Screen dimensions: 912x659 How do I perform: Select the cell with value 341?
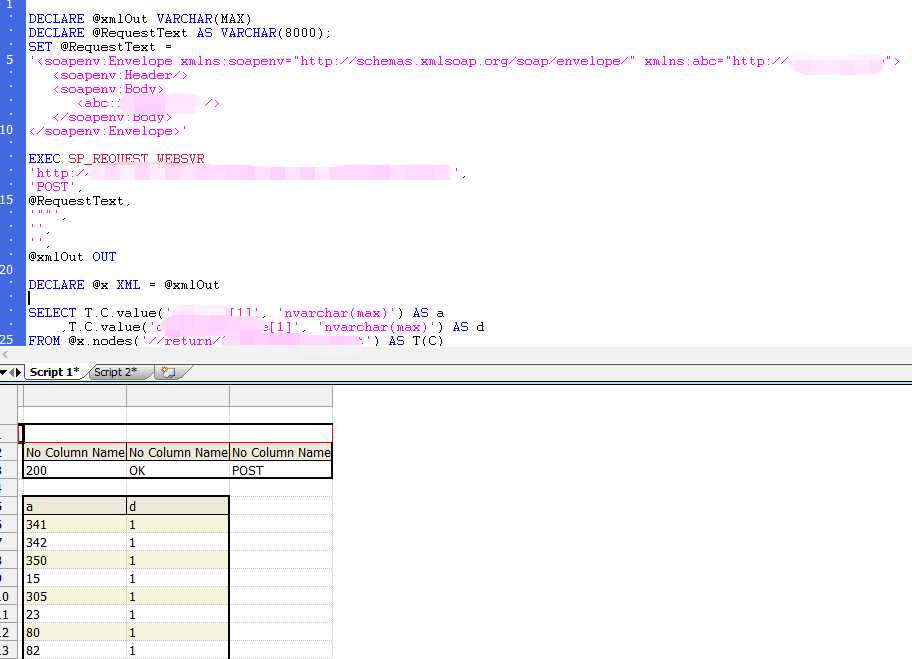click(75, 524)
